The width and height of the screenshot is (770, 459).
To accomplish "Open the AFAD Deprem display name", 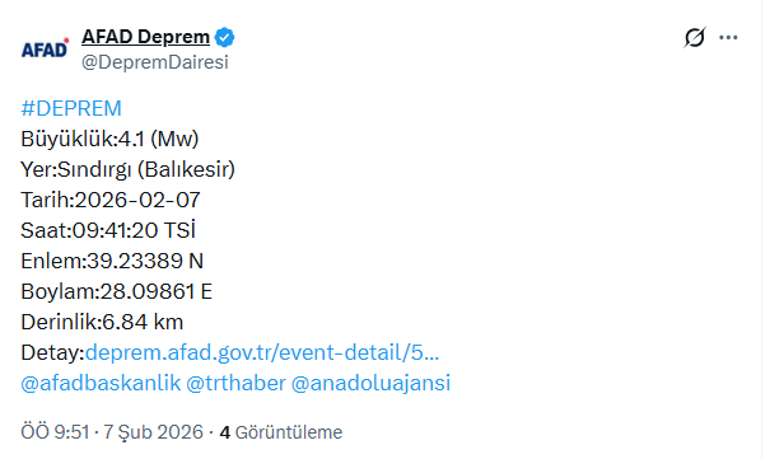I will coord(145,38).
